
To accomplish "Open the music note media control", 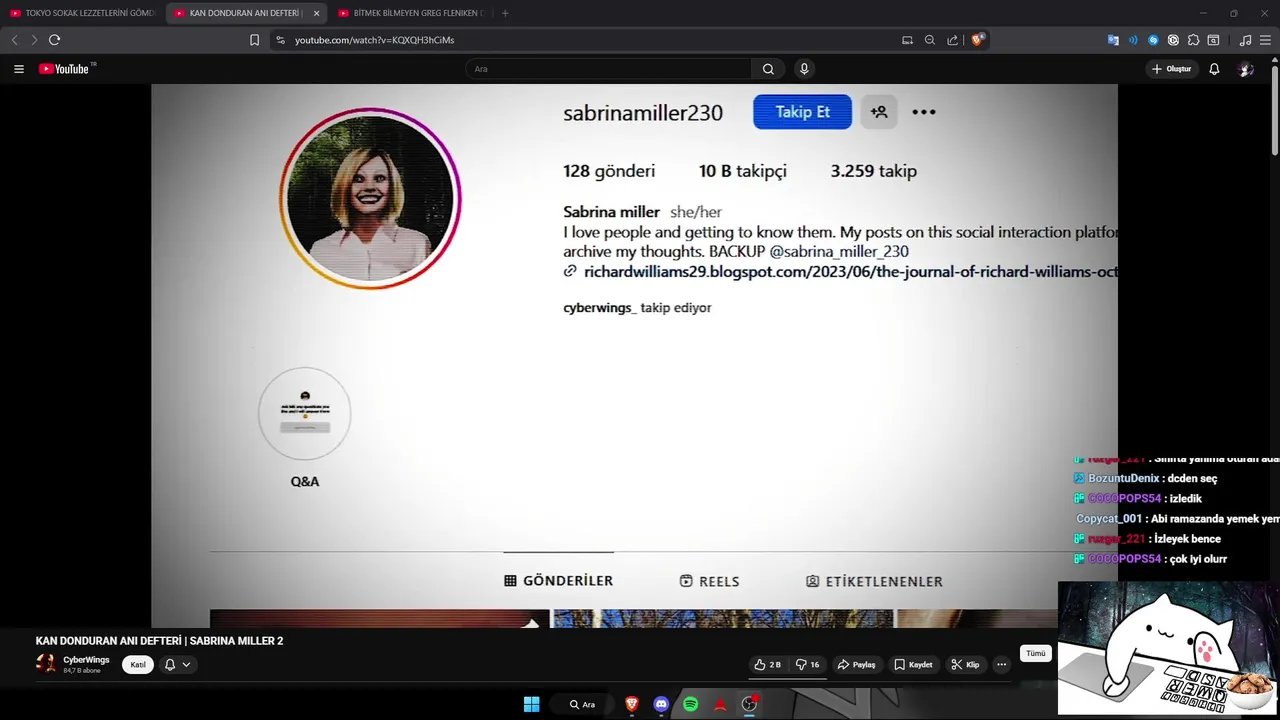I will (x=1245, y=40).
